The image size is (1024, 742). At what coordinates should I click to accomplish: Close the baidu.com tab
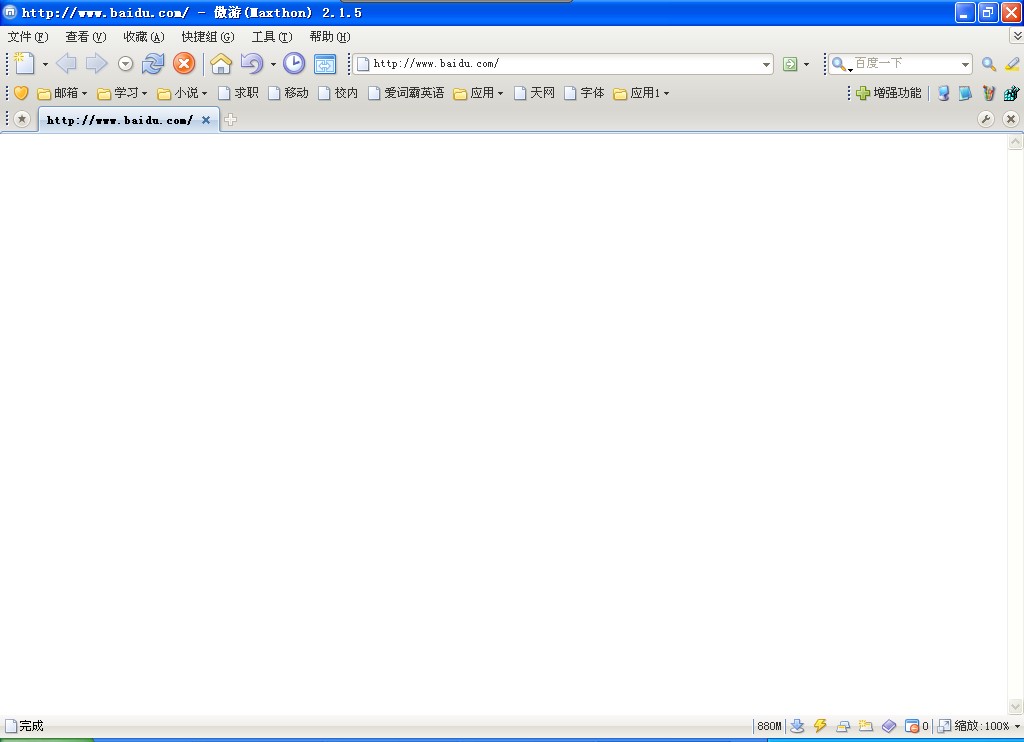[206, 120]
